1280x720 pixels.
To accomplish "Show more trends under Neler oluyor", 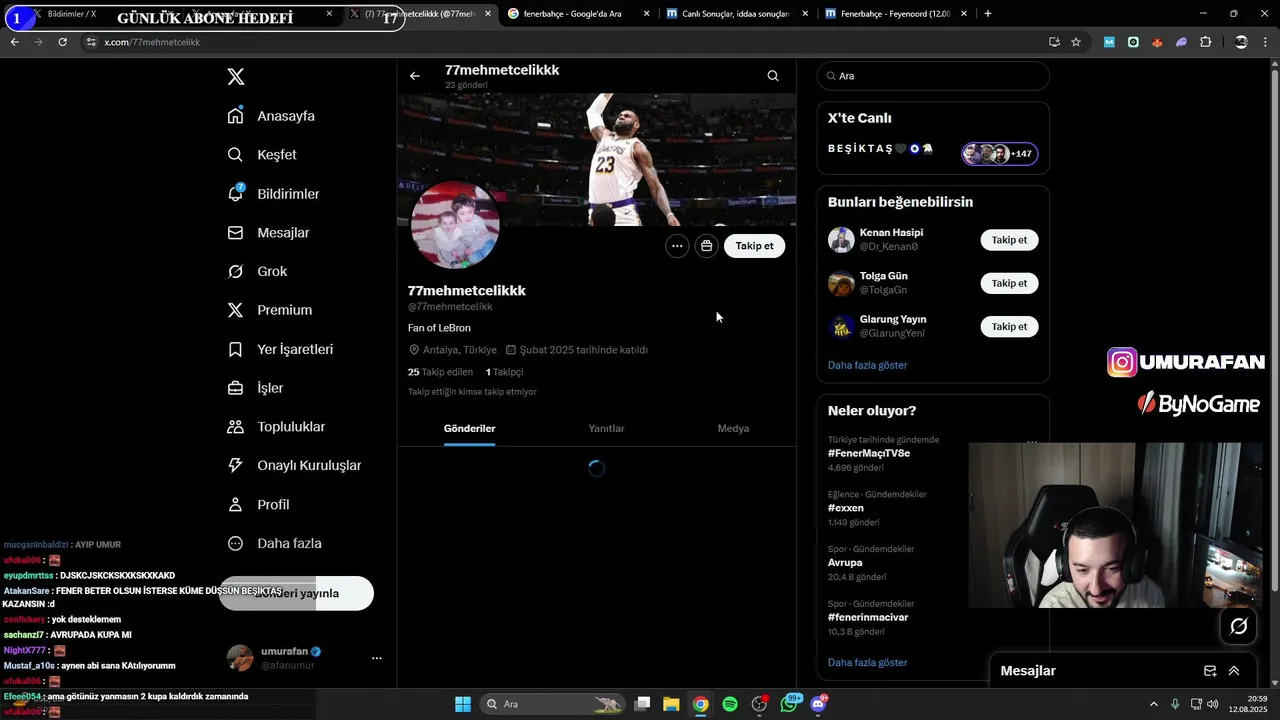I will coord(867,662).
